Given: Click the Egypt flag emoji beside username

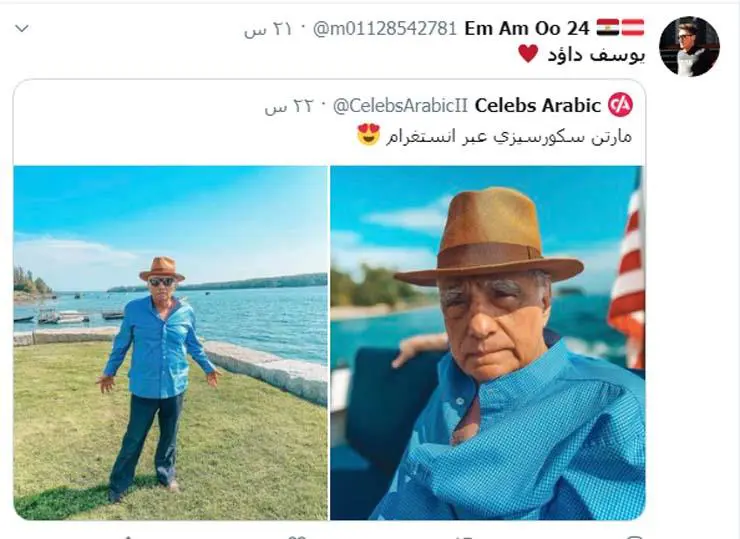Looking at the screenshot, I should point(608,27).
